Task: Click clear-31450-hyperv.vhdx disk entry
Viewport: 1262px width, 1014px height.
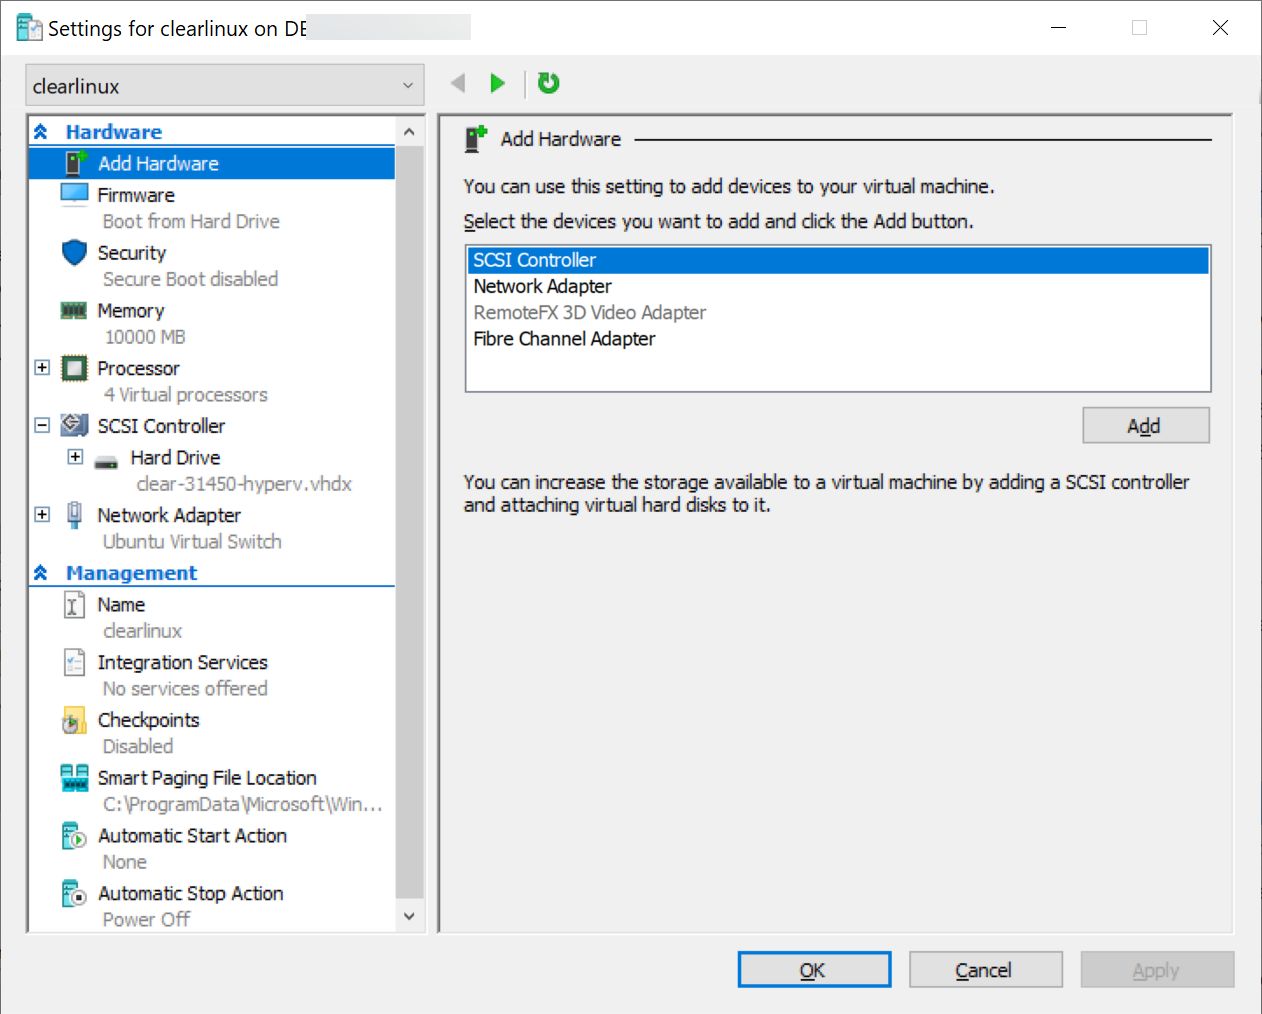Action: 243,484
